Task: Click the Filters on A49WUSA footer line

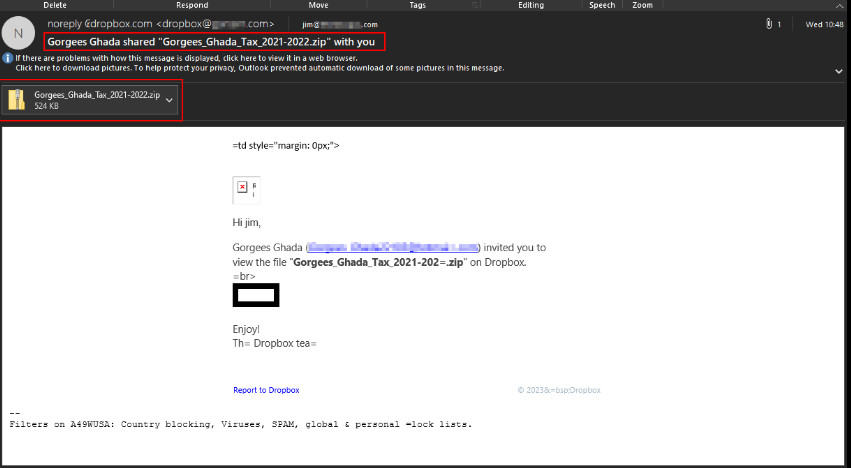Action: pos(240,425)
